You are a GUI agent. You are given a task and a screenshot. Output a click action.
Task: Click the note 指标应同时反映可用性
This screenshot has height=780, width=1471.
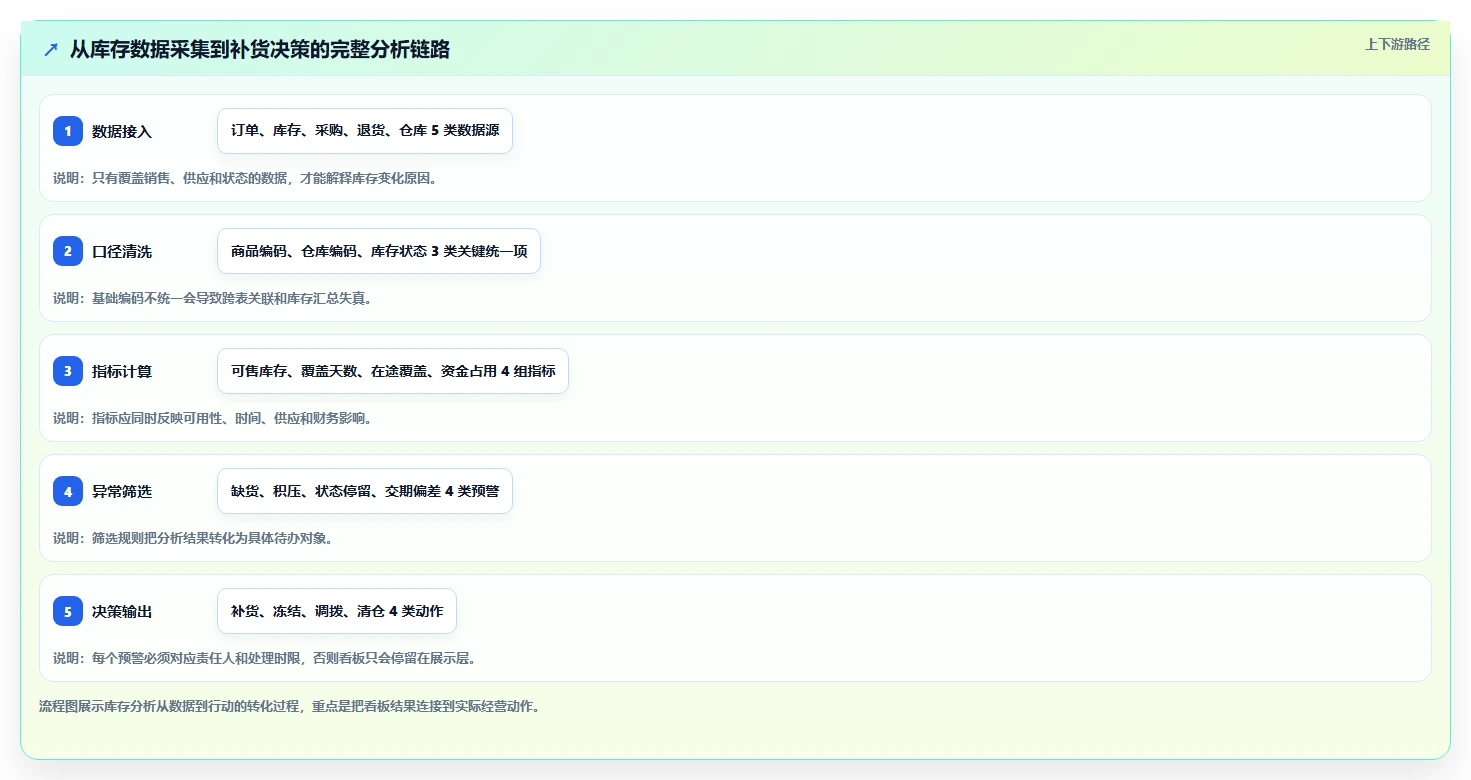tap(212, 418)
